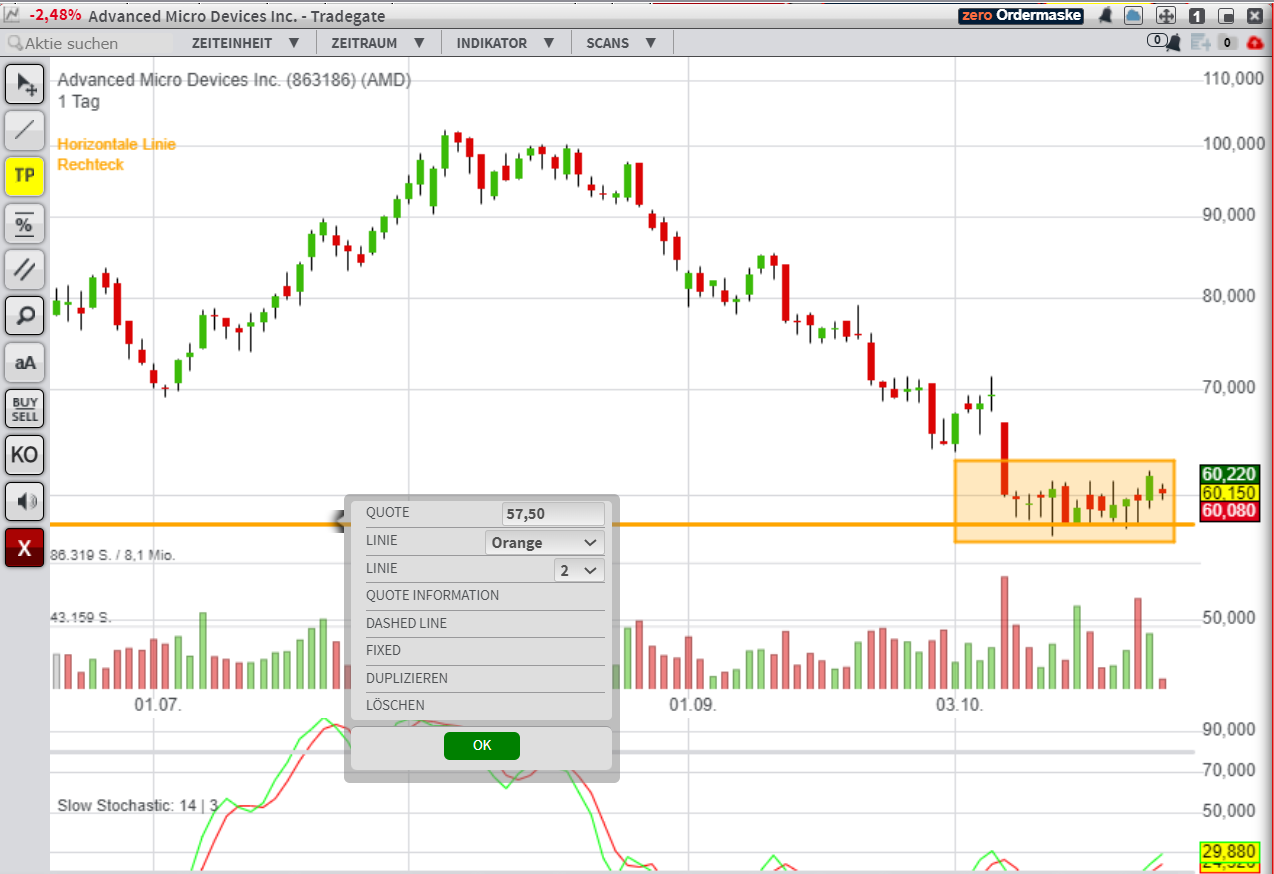Screen dimensions: 1274x874
Task: Focus the Aktie suchen search field
Action: pos(88,43)
